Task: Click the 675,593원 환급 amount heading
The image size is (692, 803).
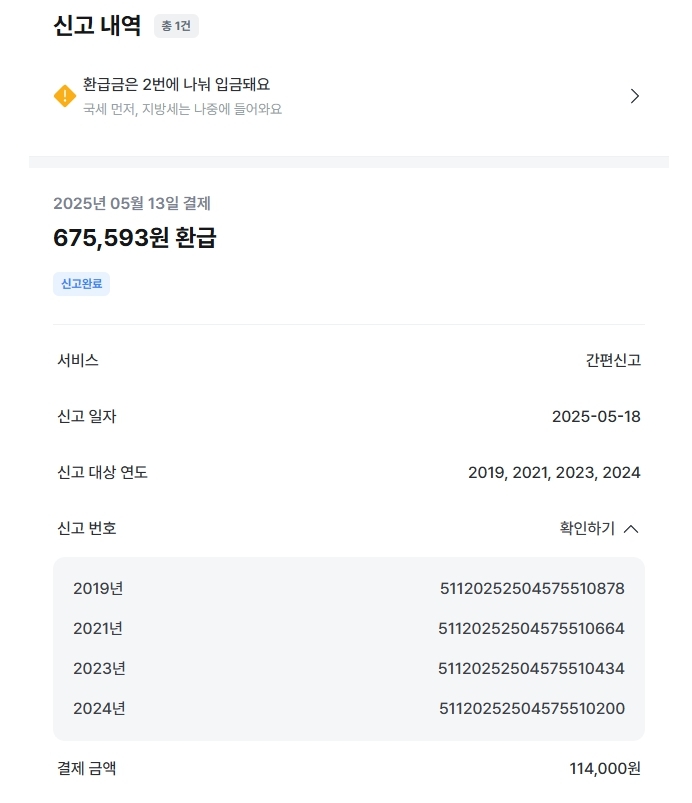Action: [135, 238]
